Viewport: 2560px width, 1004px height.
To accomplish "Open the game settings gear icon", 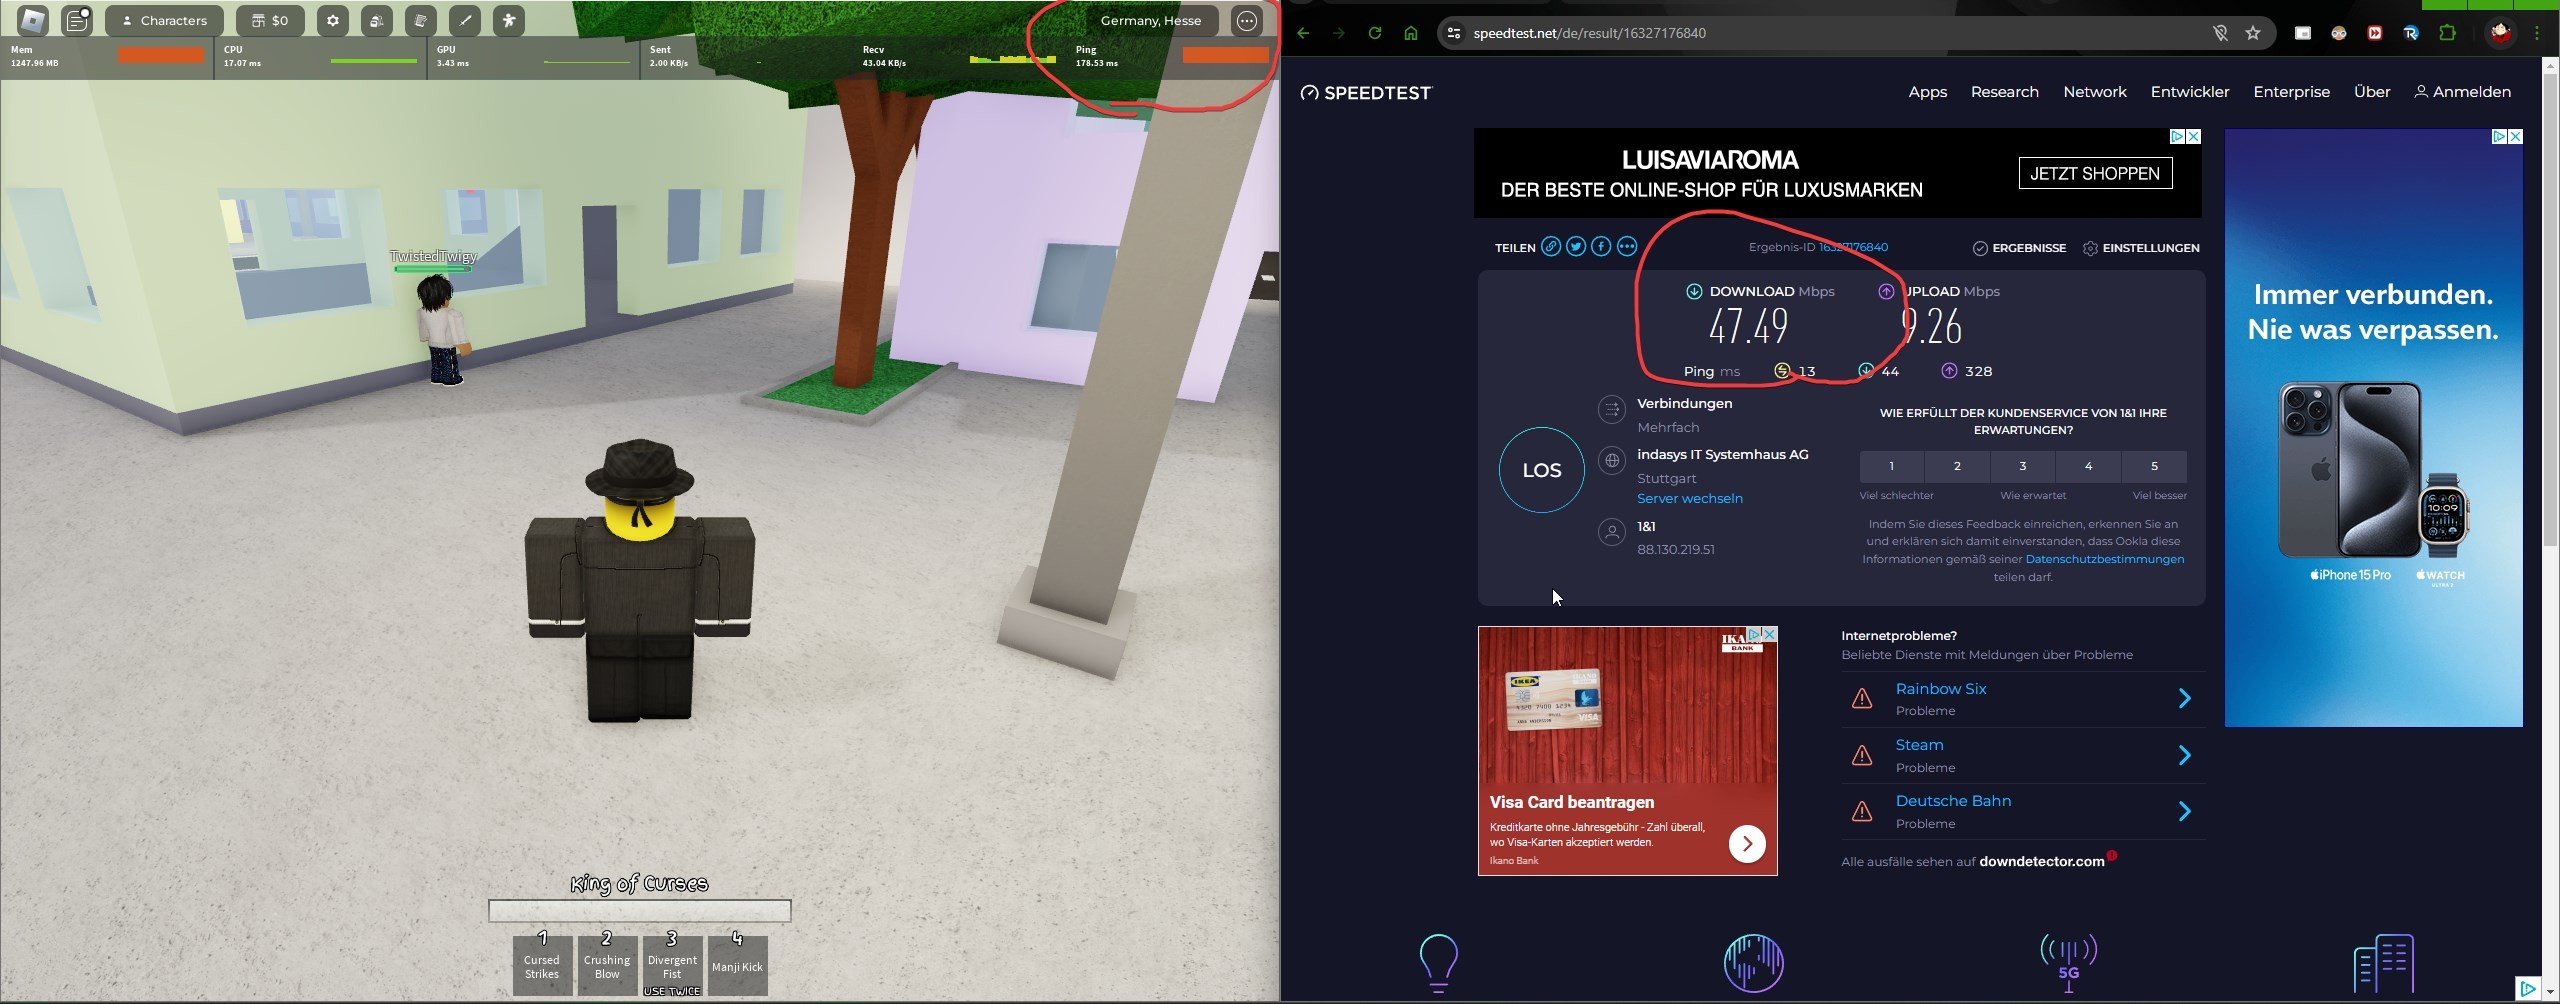I will [332, 20].
